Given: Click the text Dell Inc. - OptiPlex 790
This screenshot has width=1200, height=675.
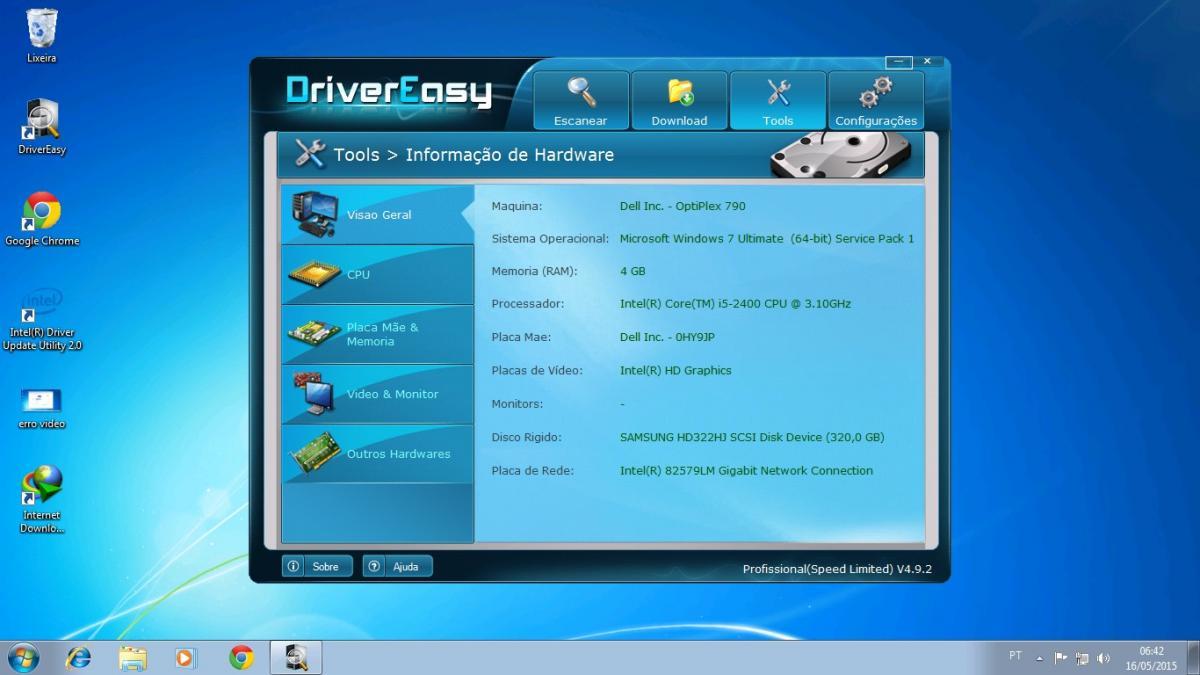Looking at the screenshot, I should [682, 206].
